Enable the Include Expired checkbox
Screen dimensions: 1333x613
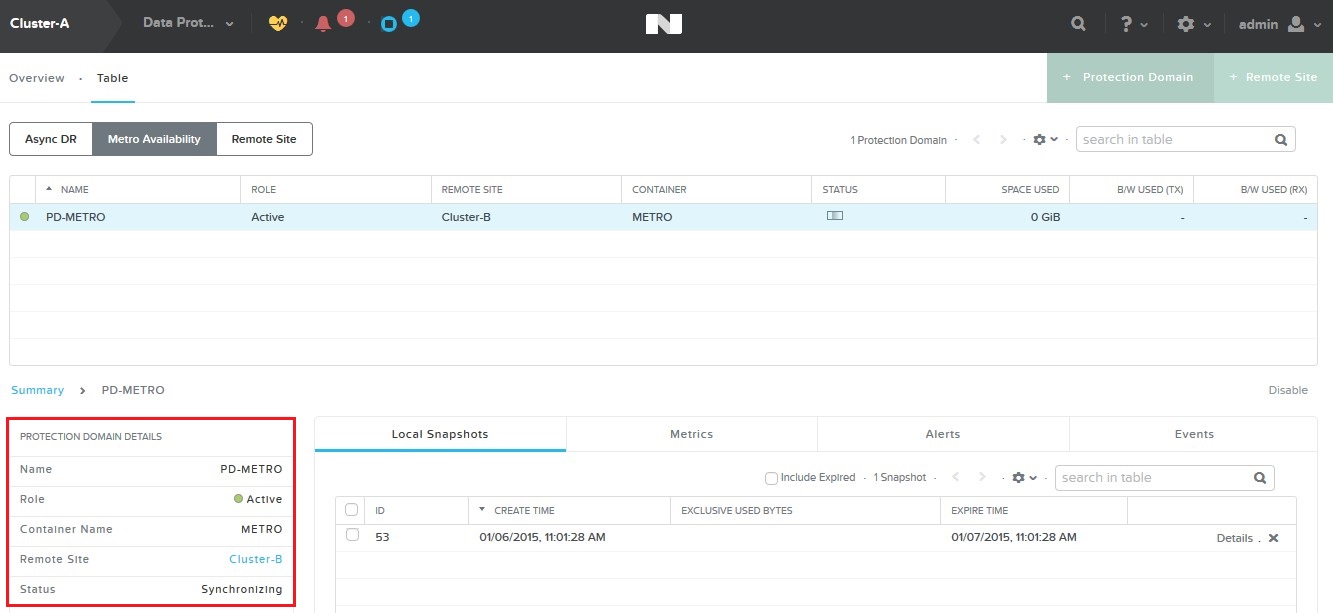click(771, 478)
